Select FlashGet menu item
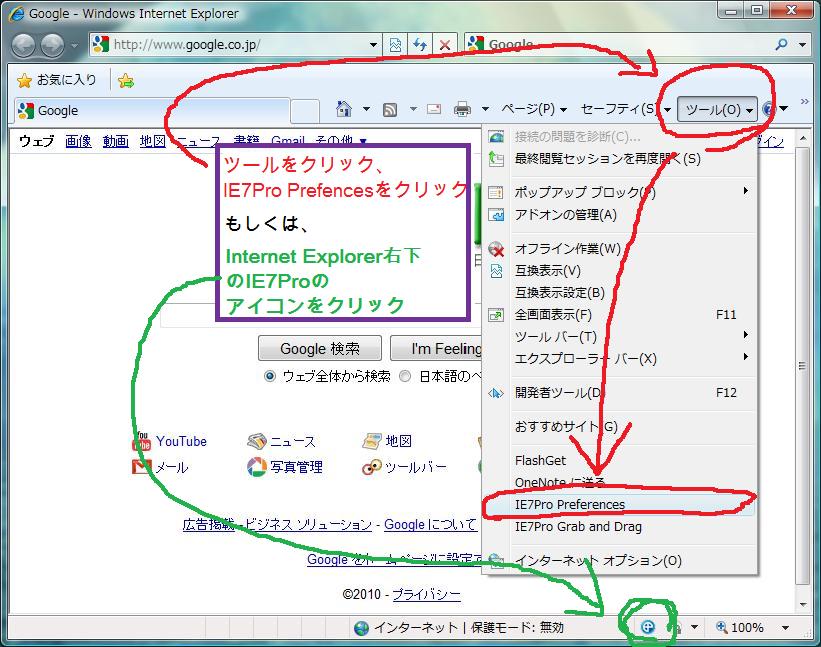 pyautogui.click(x=618, y=460)
